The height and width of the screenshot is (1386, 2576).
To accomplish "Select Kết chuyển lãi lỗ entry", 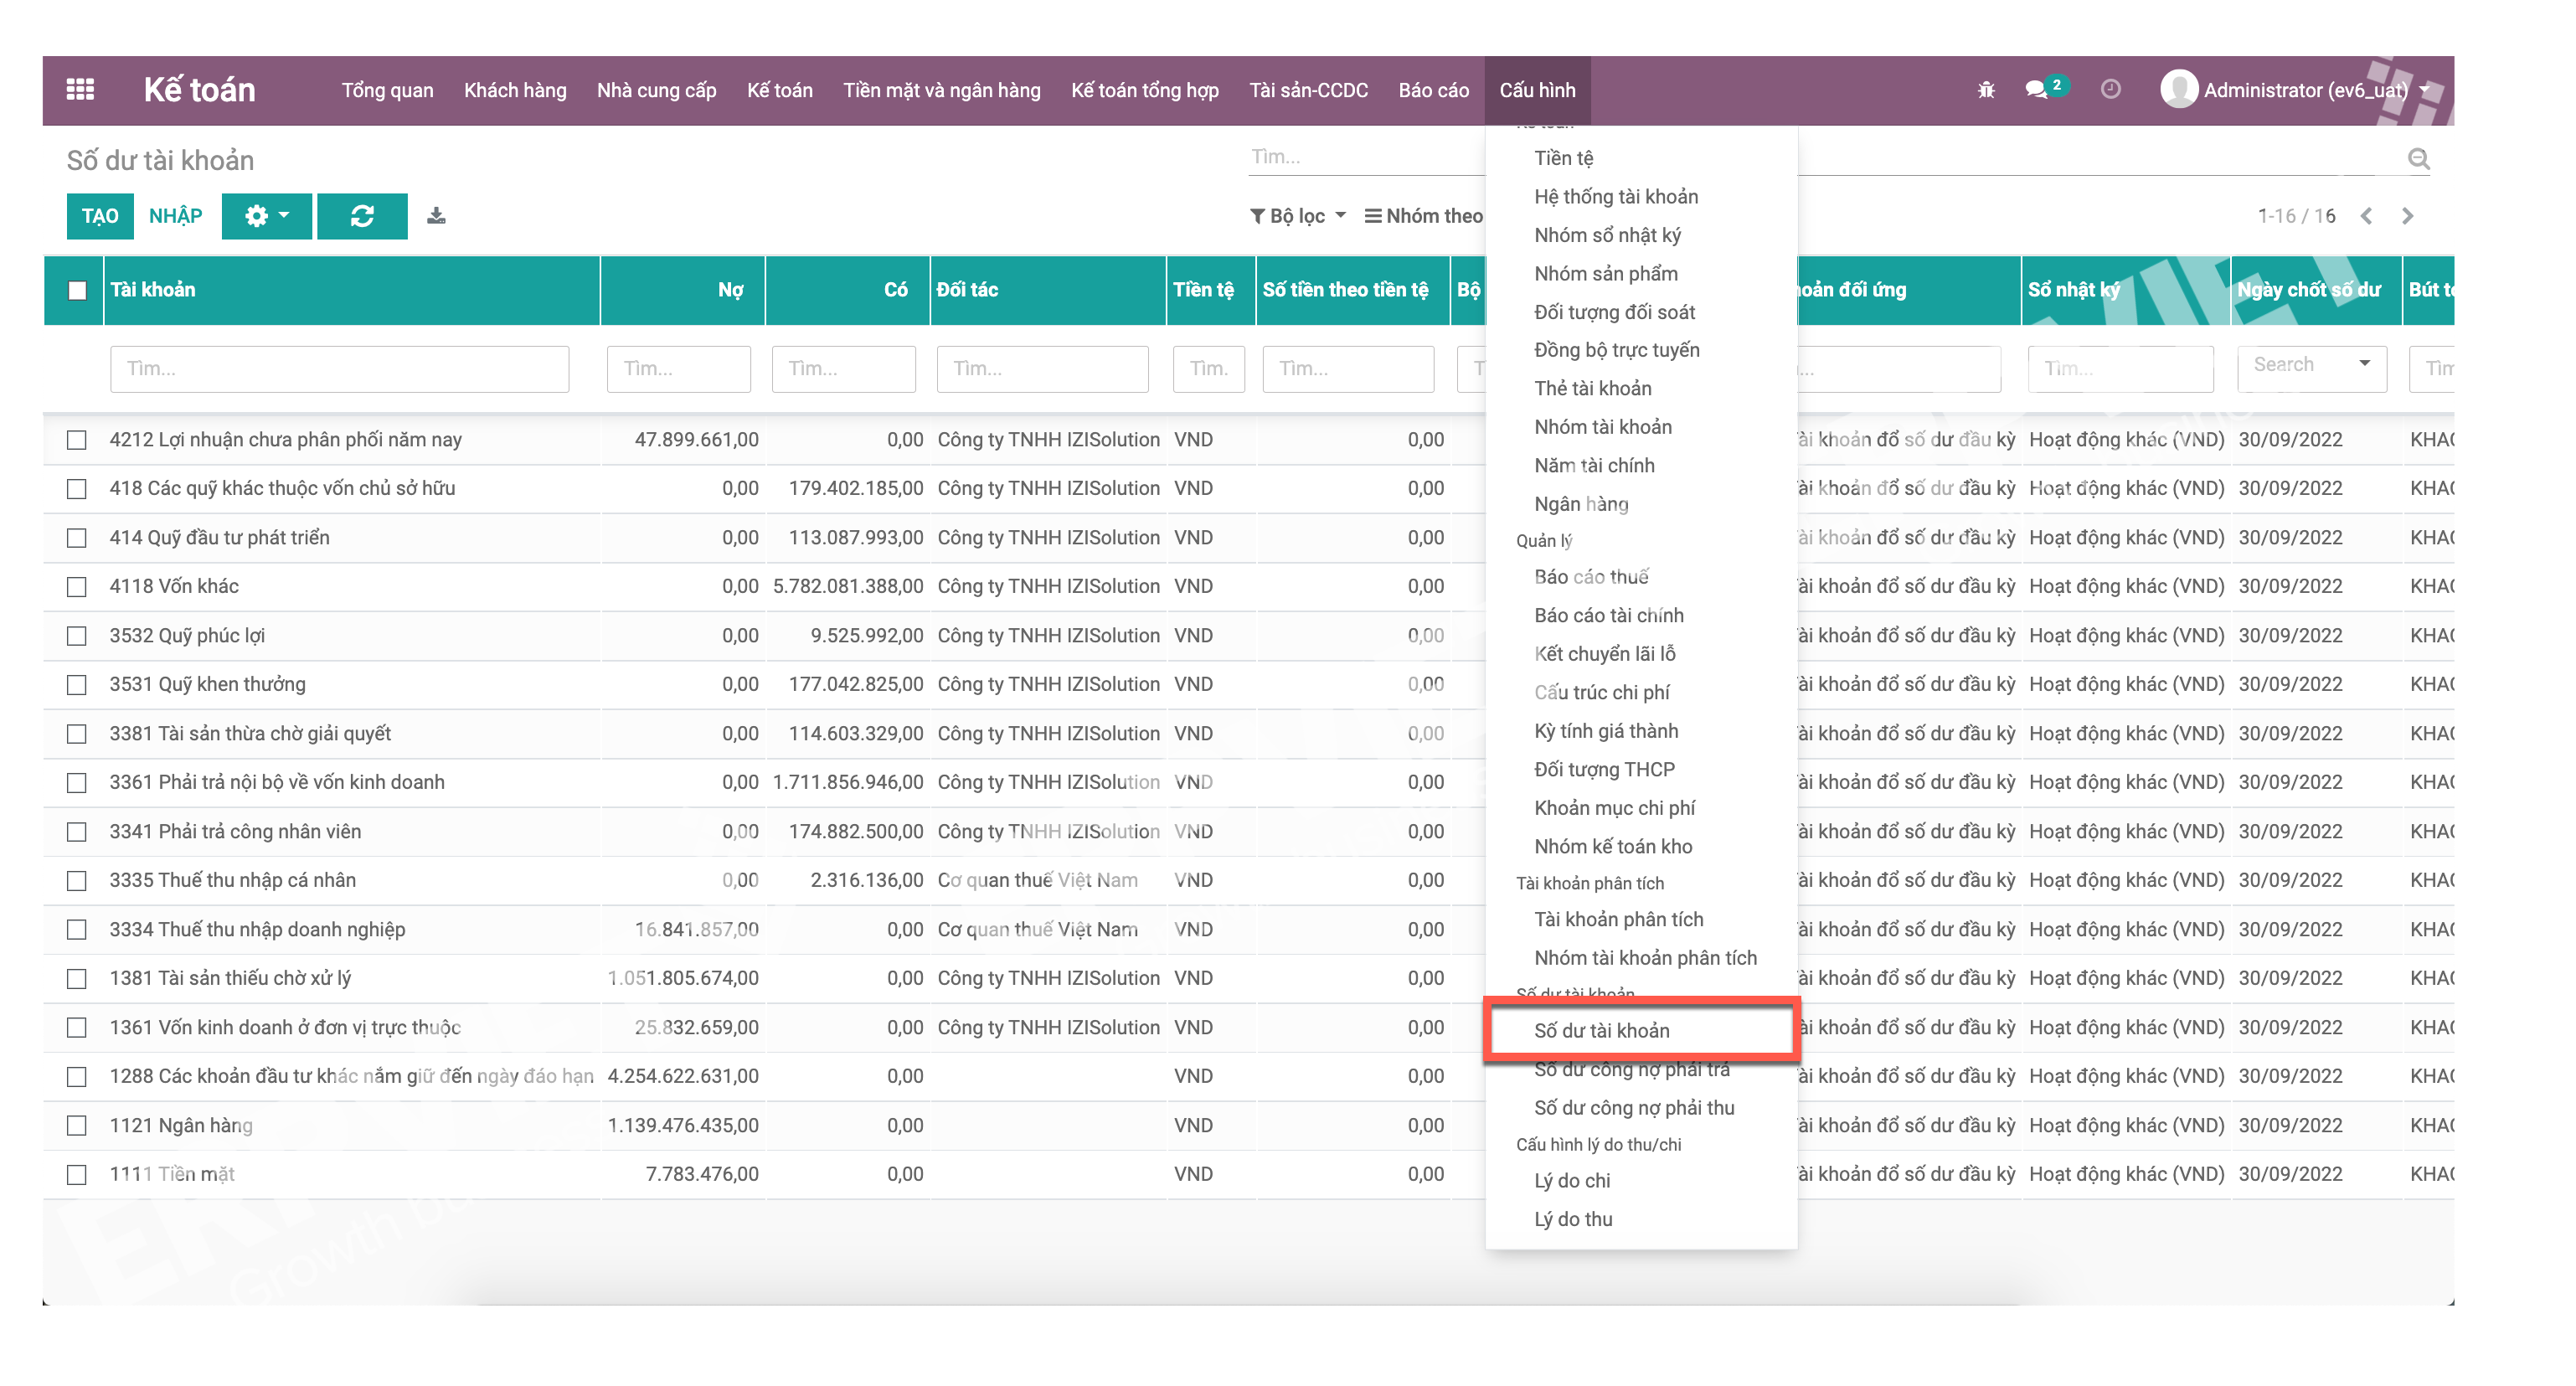I will pos(1604,654).
